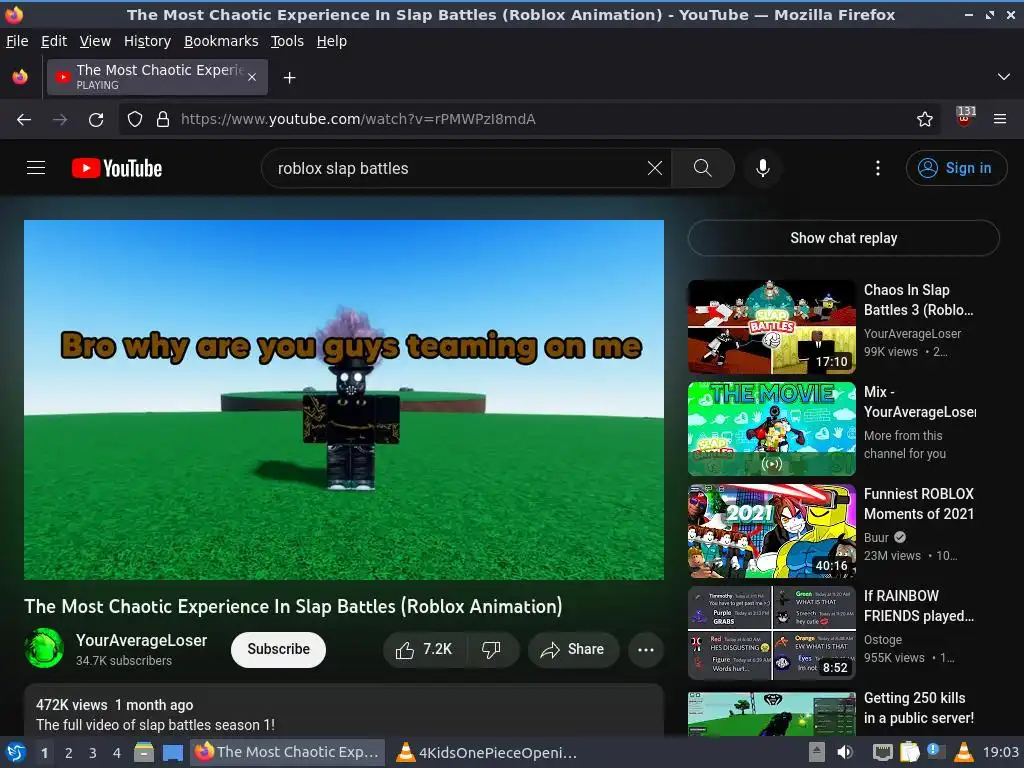Click the video title below the player

(x=293, y=607)
